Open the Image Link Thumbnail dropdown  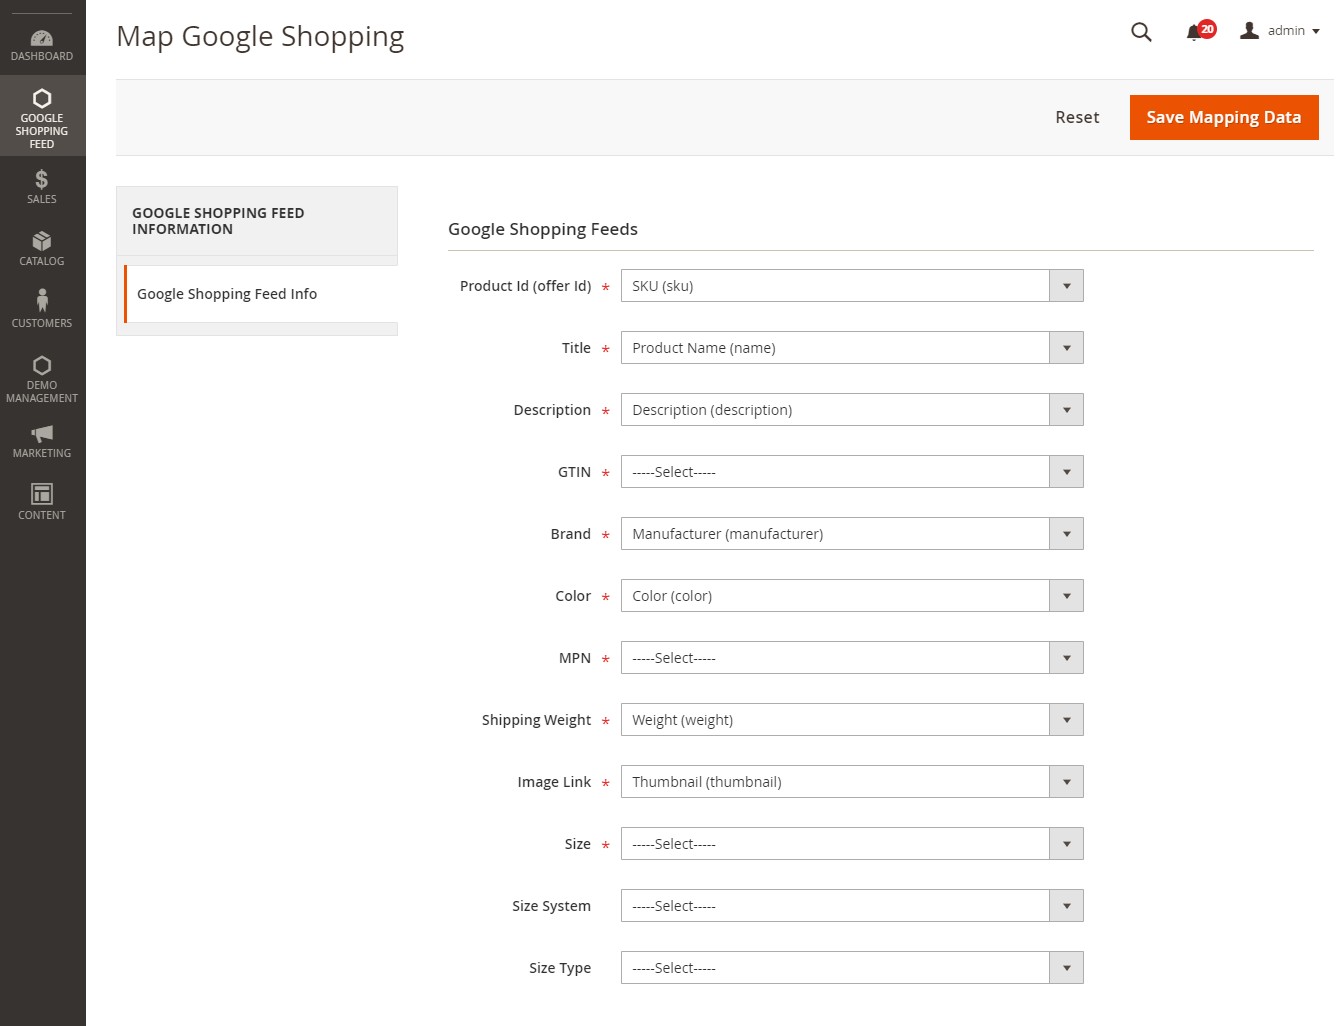852,782
